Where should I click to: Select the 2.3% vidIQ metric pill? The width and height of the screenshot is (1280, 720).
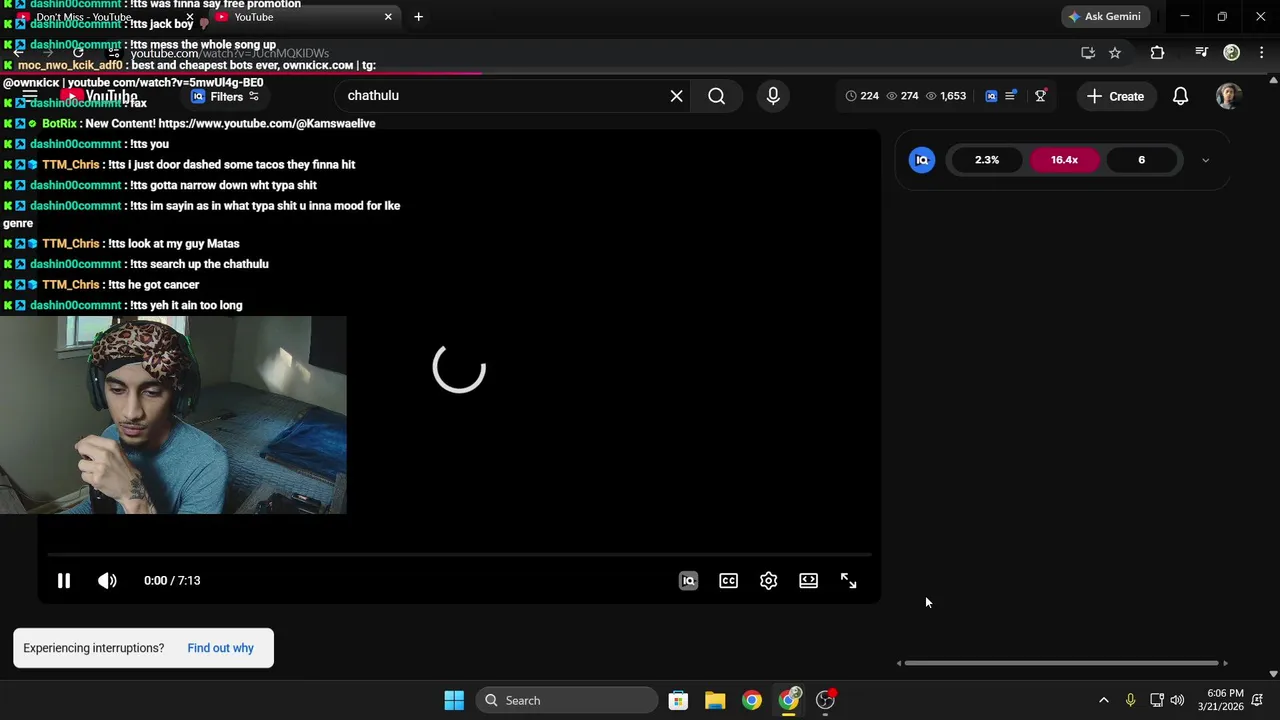[987, 160]
